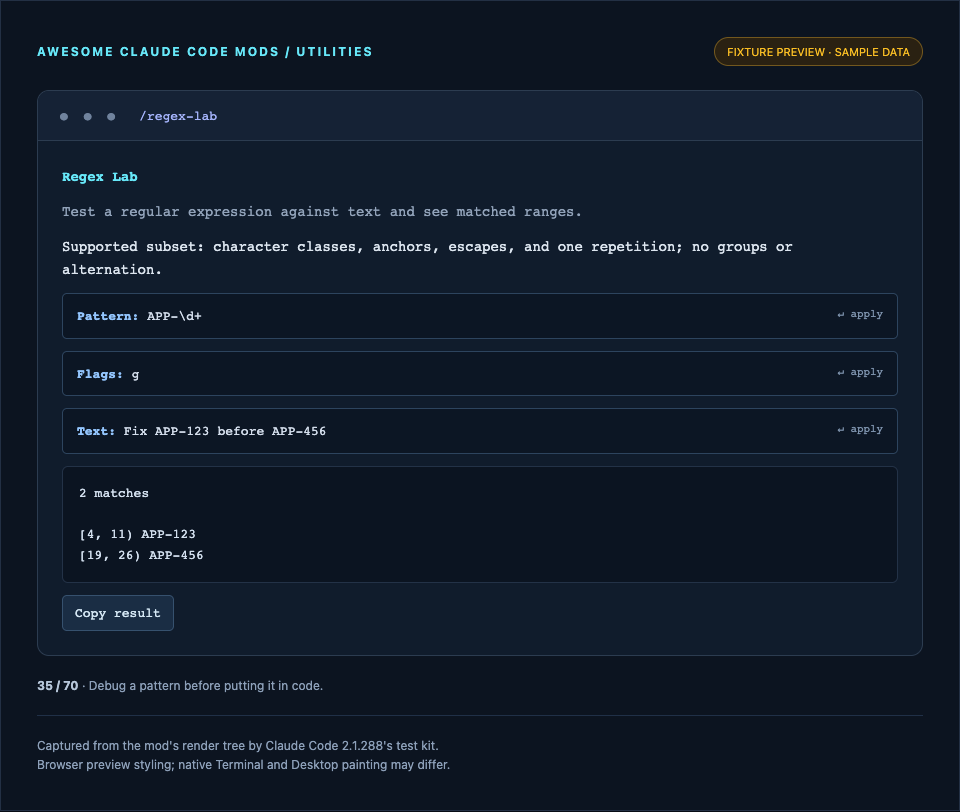The width and height of the screenshot is (960, 812).
Task: Click the '35 / 70' counter text
Action: coord(58,686)
